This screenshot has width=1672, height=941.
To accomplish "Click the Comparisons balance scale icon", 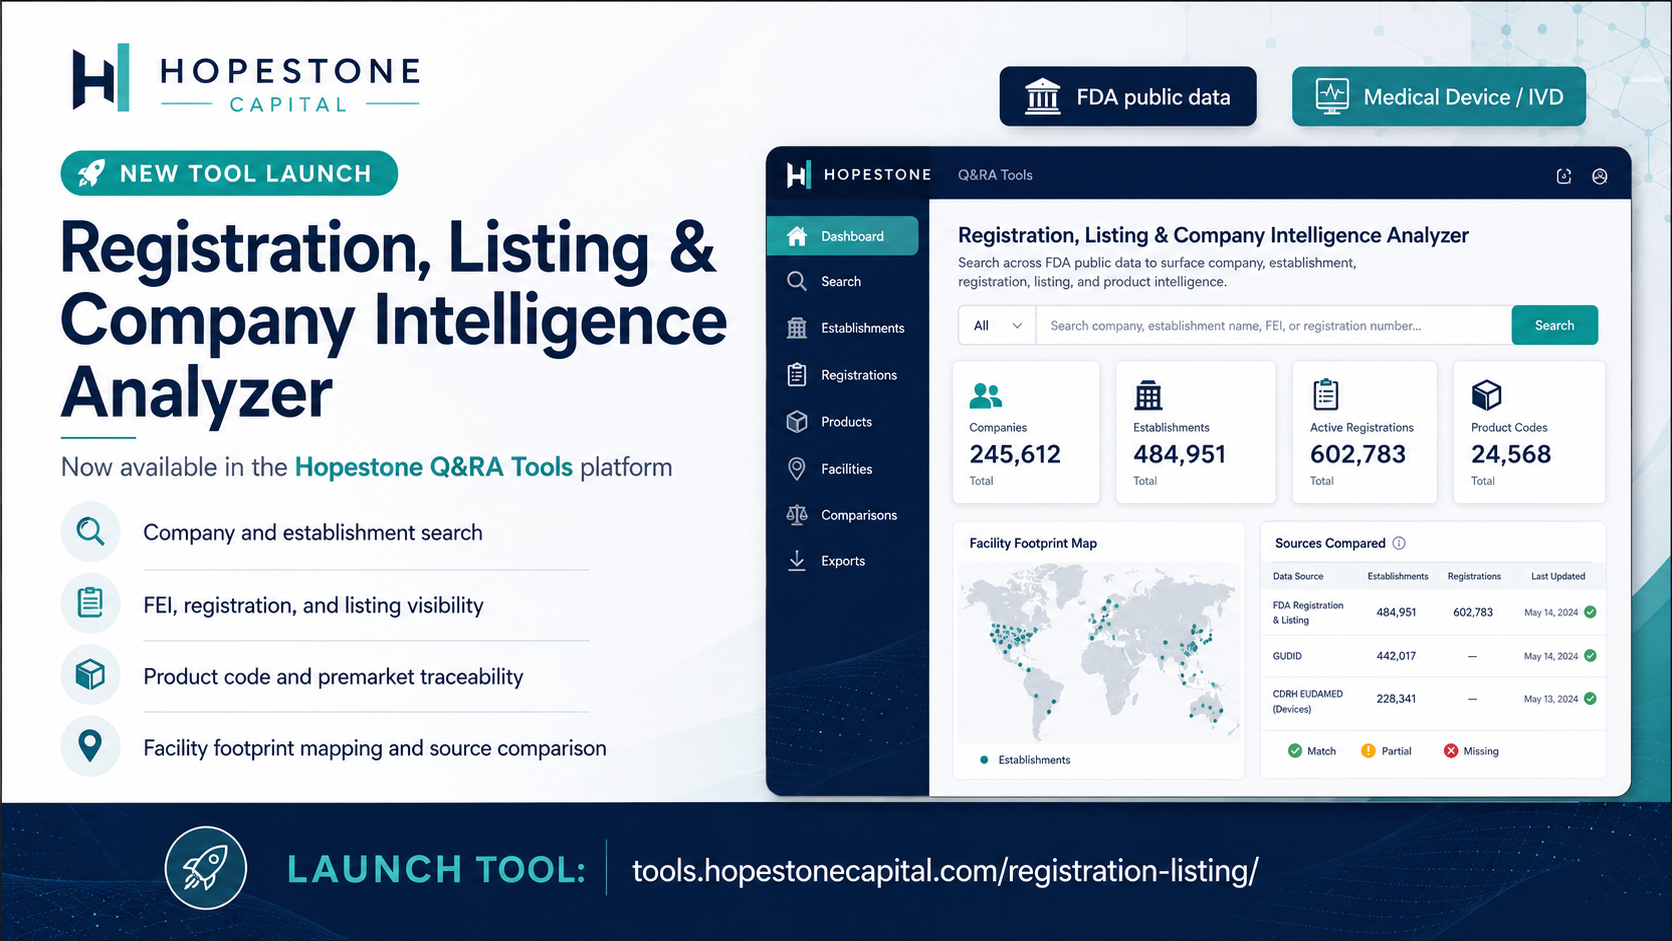I will [x=797, y=515].
